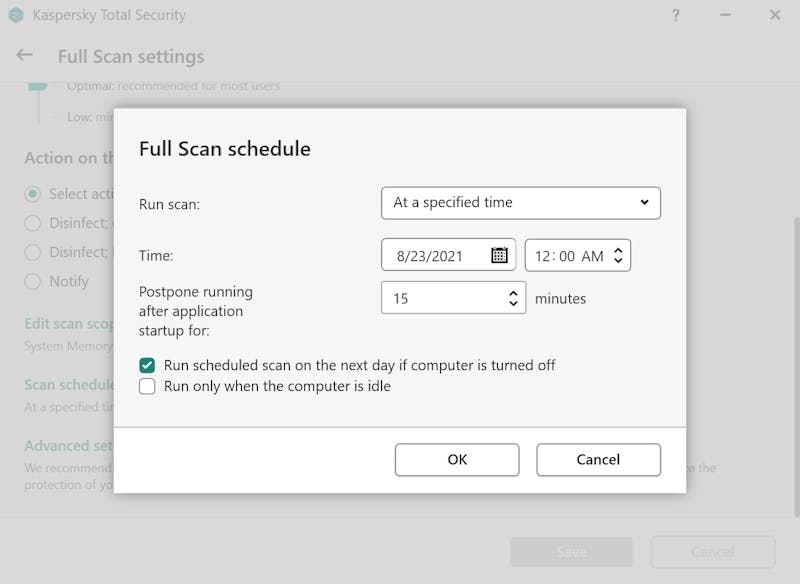This screenshot has height=584, width=800.
Task: Open the Advanced settings link
Action: [x=69, y=446]
